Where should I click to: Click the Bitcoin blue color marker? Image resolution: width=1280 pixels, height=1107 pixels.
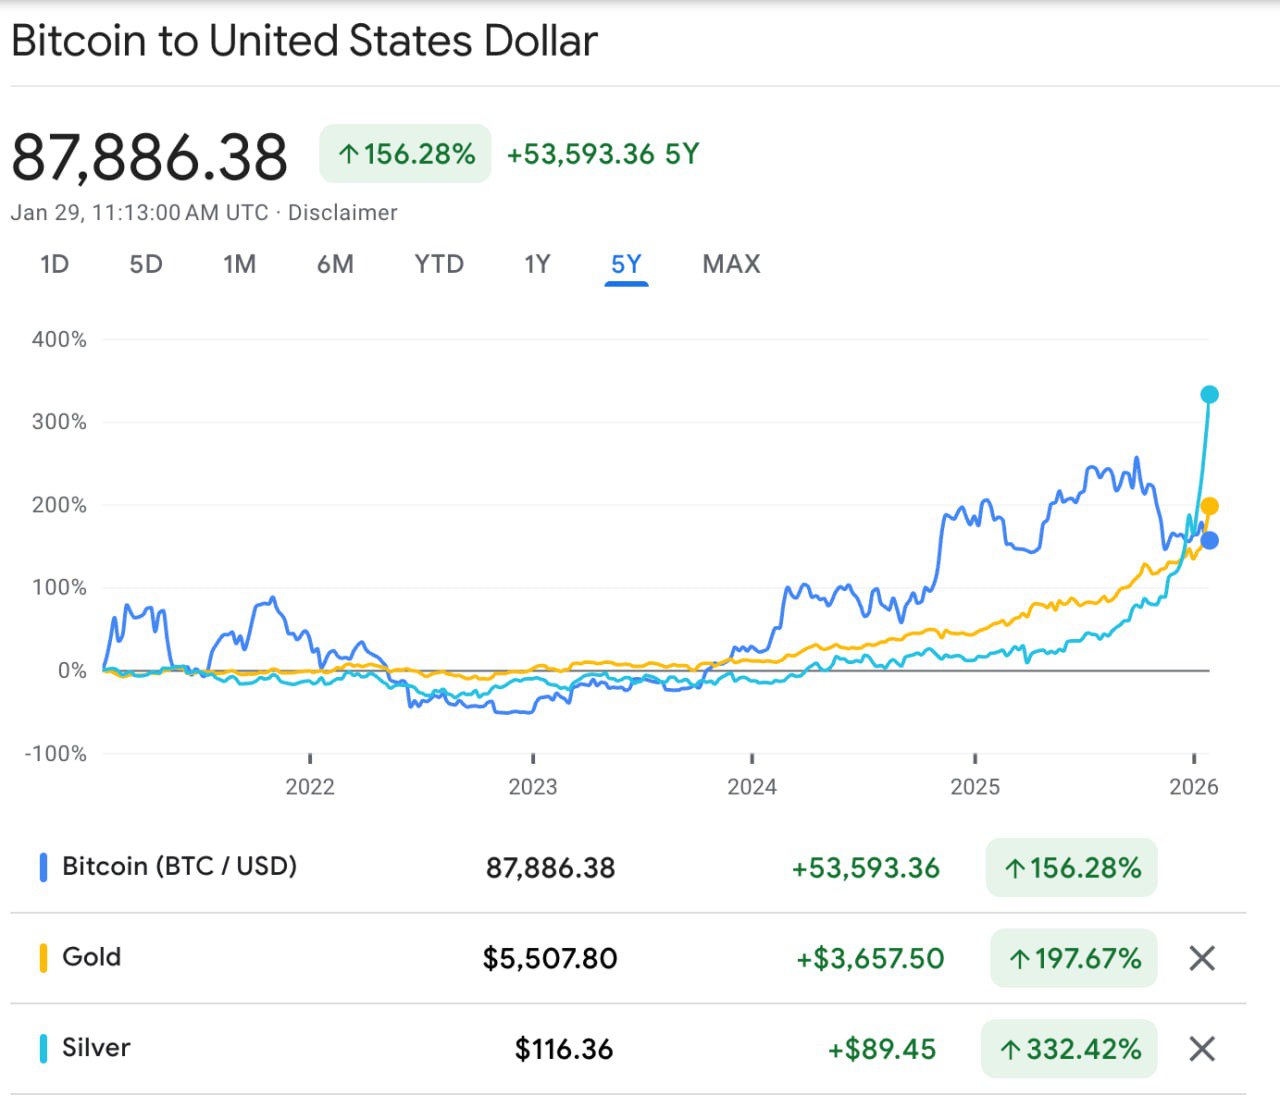tap(43, 867)
